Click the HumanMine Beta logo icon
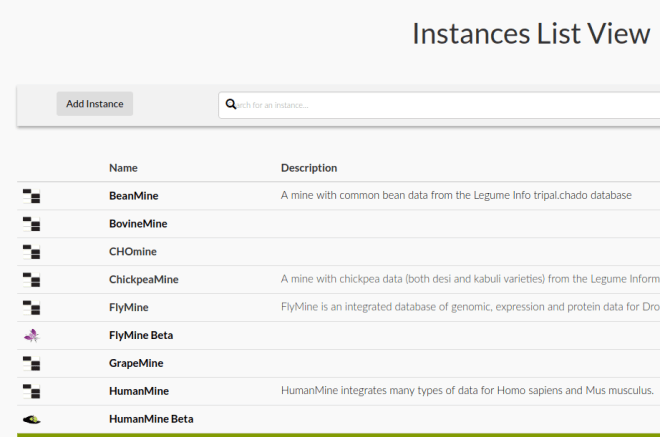The height and width of the screenshot is (437, 660). click(32, 419)
